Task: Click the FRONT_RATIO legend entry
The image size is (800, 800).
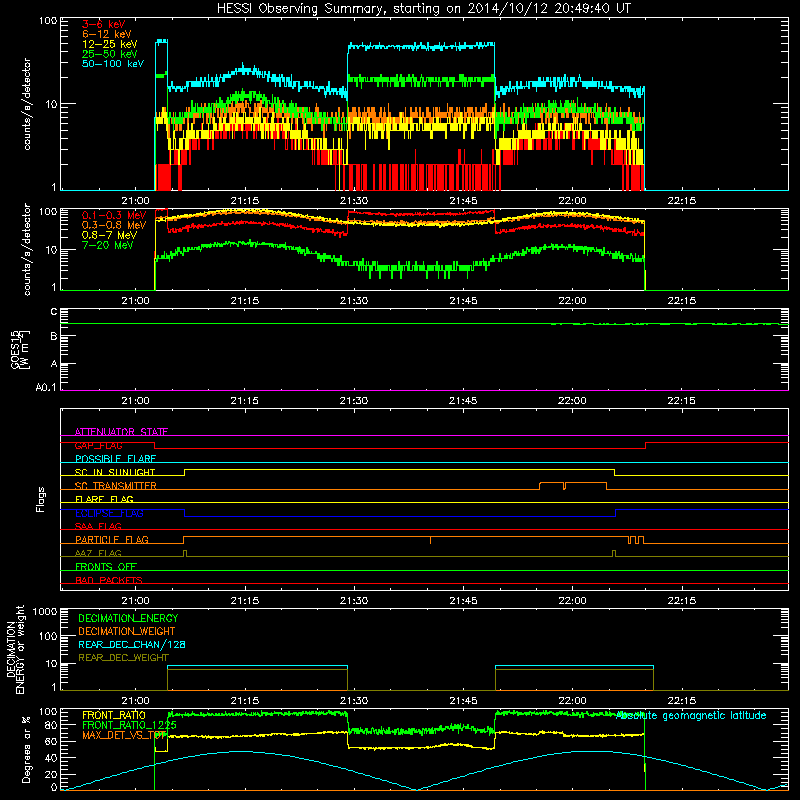Action: tap(114, 715)
